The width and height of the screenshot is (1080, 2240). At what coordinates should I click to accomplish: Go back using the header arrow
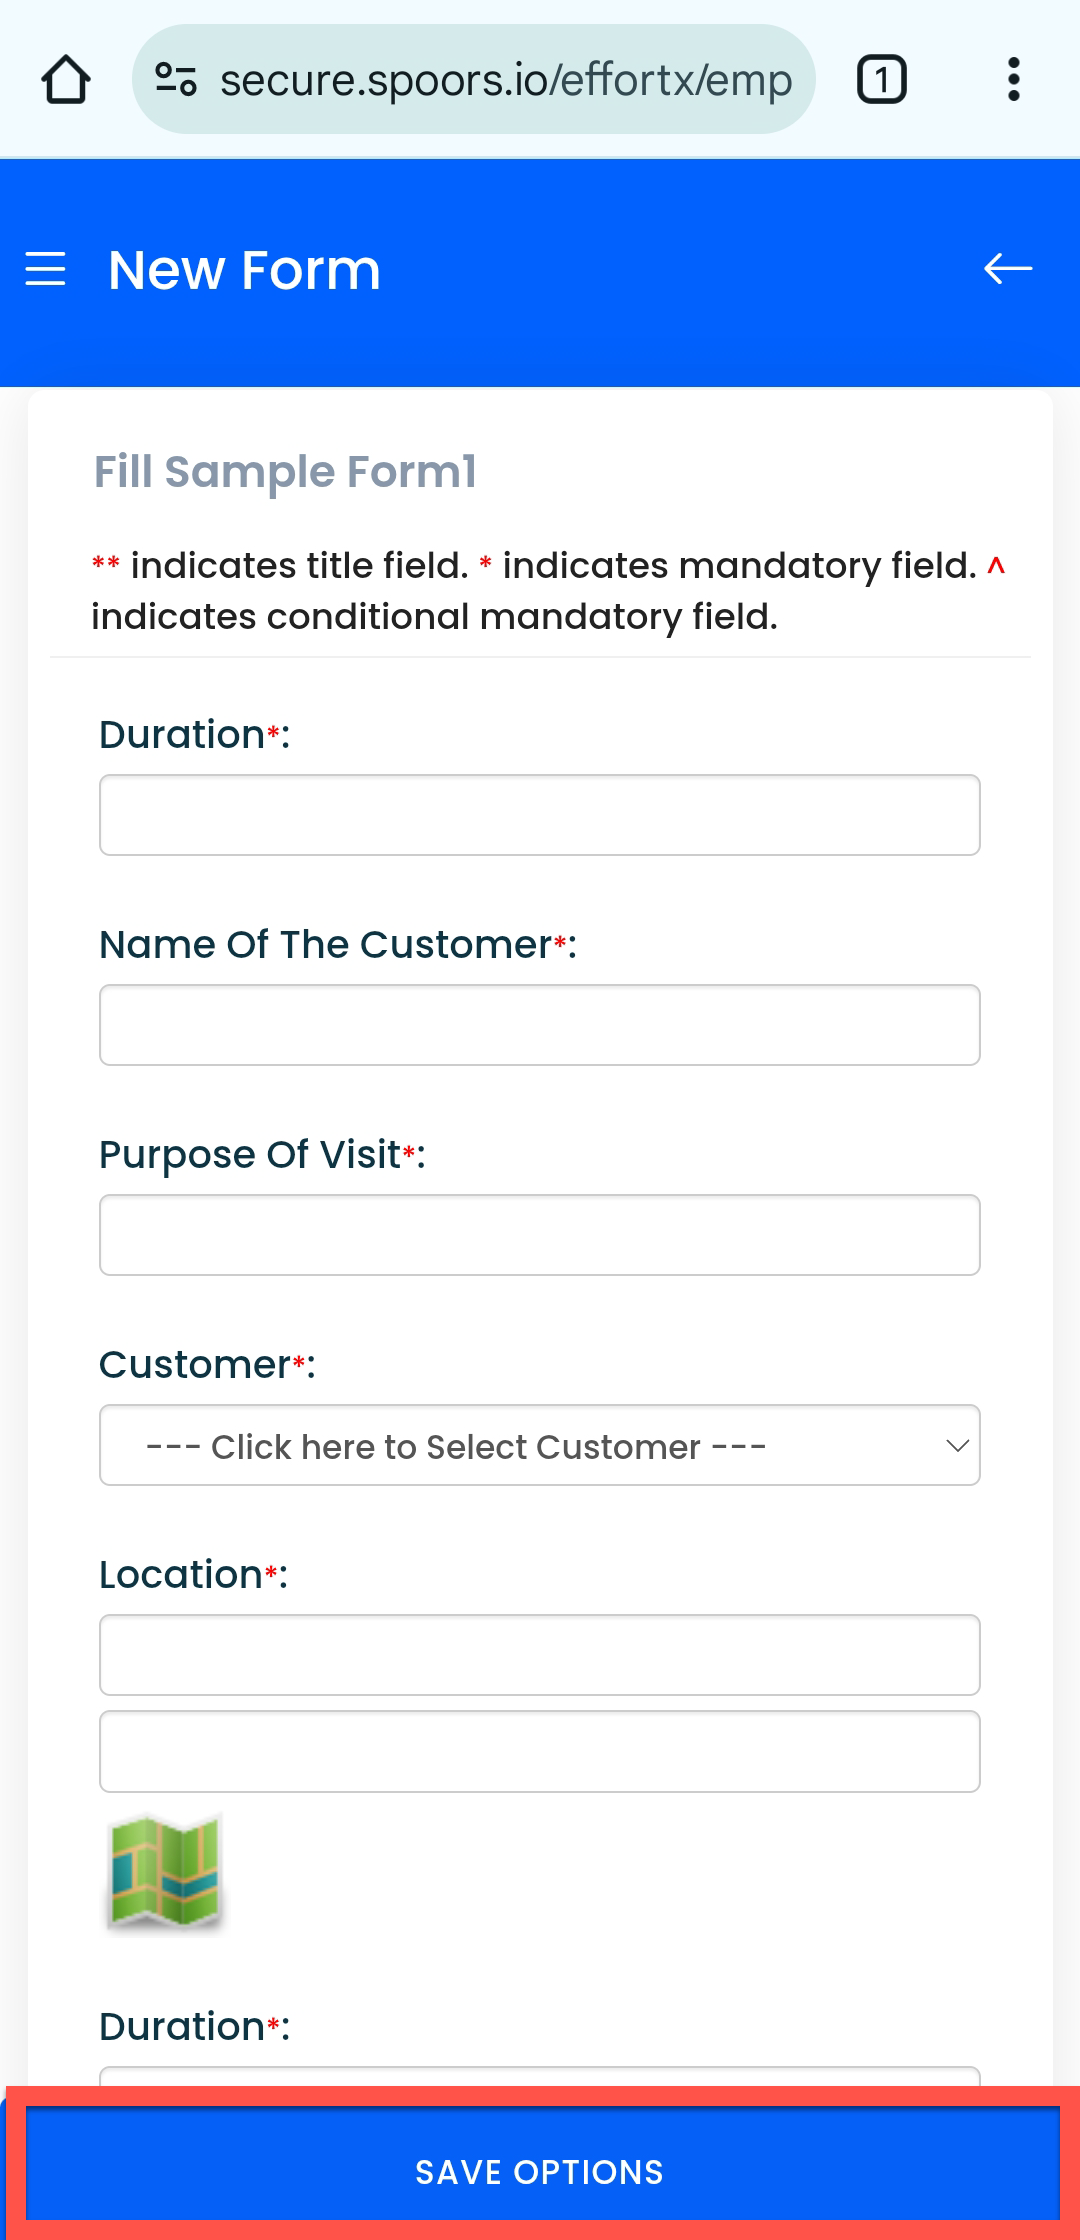1007,269
